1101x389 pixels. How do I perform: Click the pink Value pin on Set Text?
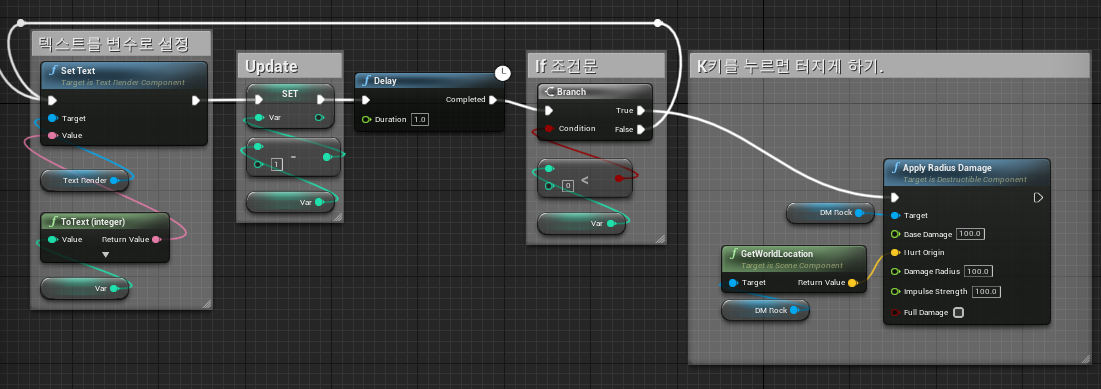[53, 136]
